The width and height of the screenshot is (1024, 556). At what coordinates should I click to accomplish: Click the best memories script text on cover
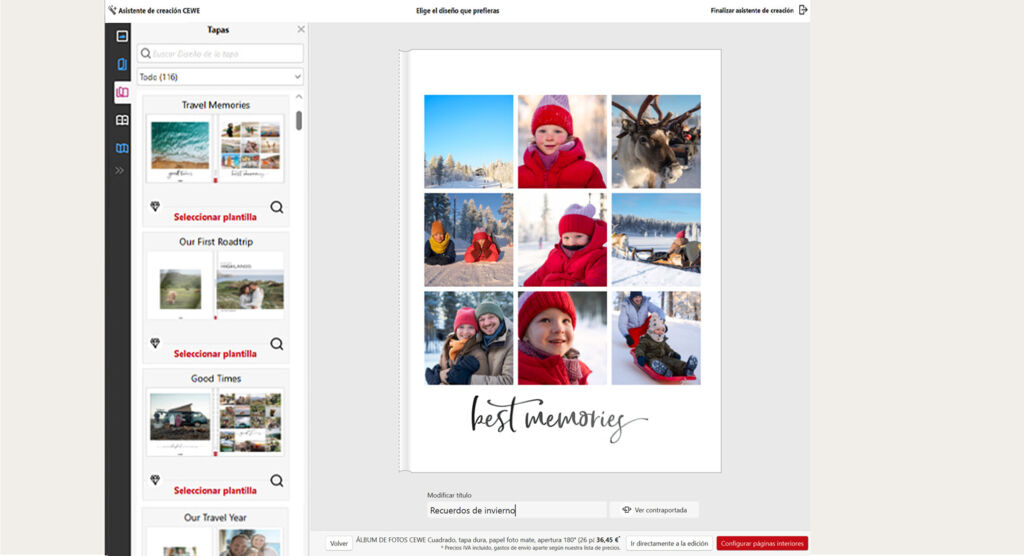point(558,418)
